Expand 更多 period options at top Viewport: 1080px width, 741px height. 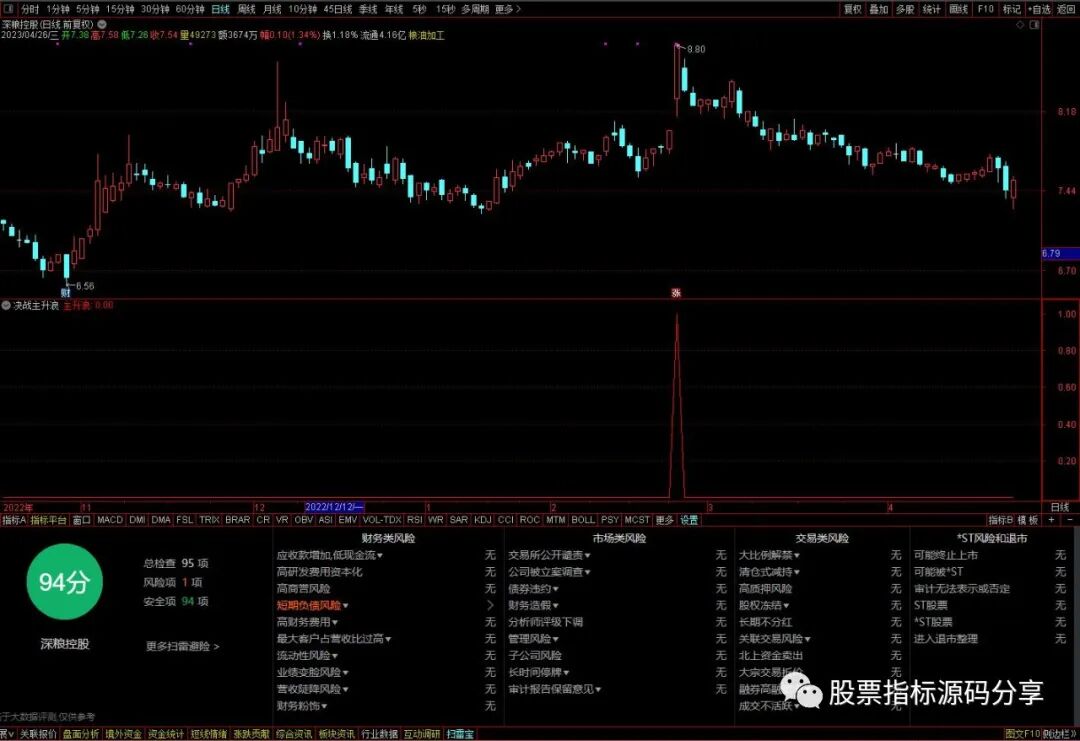[508, 9]
